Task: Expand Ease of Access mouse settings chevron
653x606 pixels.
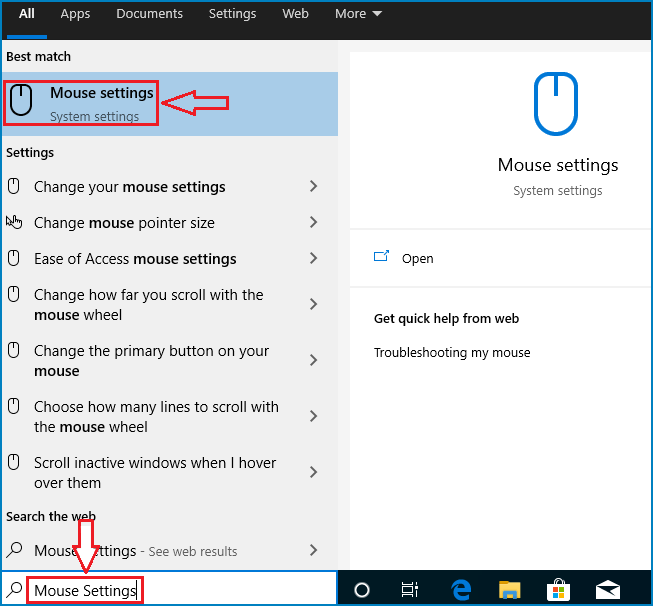Action: pos(314,258)
